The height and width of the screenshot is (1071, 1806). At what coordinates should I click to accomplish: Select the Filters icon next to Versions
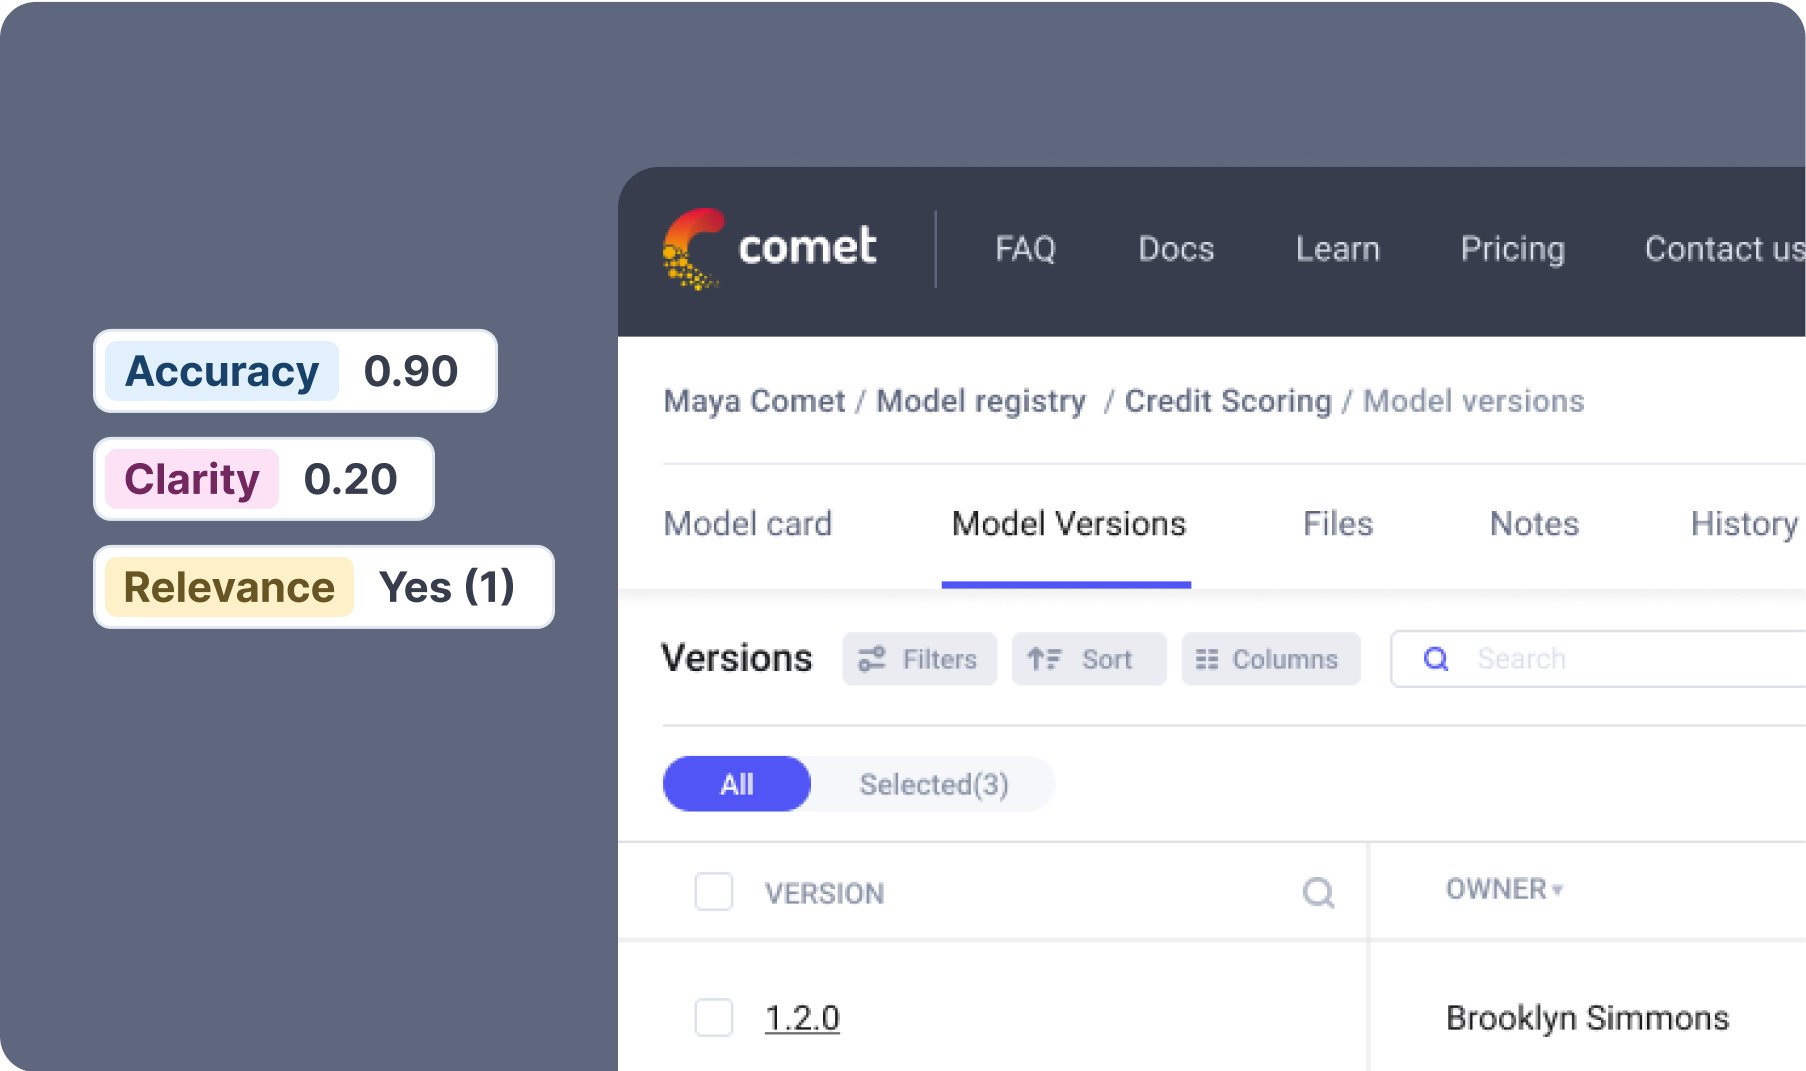pos(871,658)
